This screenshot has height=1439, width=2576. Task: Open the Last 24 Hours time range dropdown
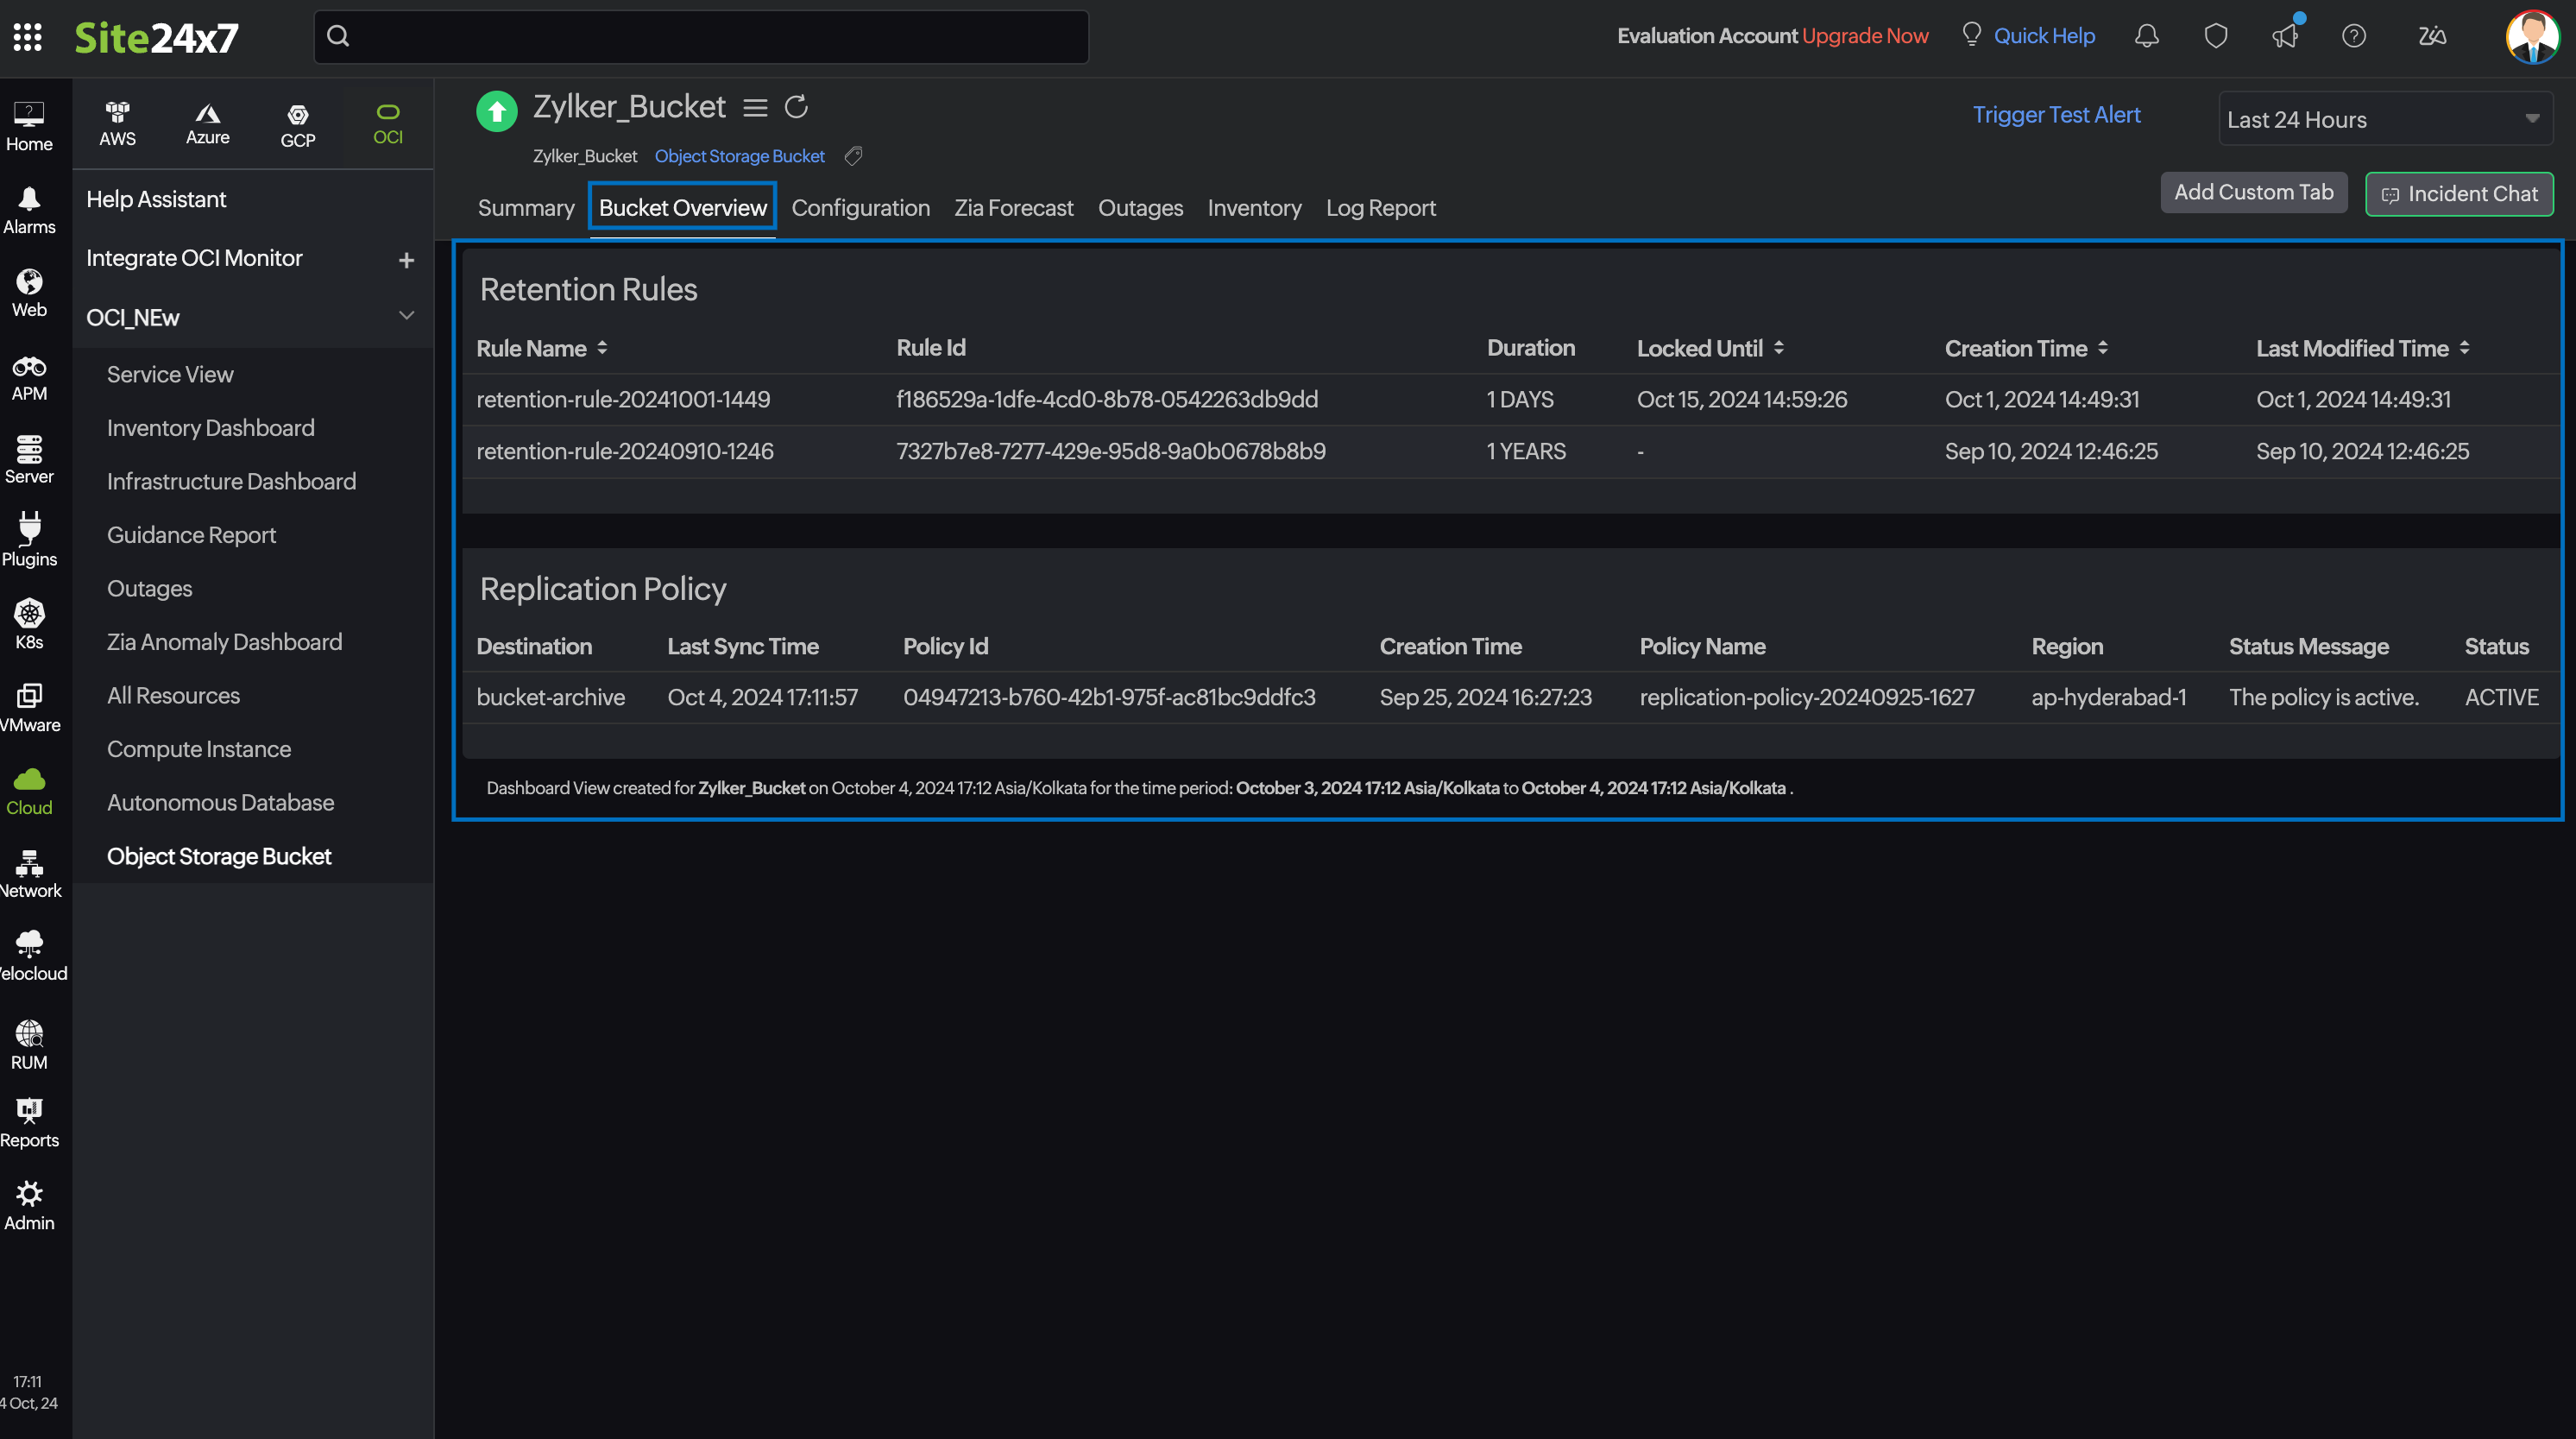tap(2384, 118)
